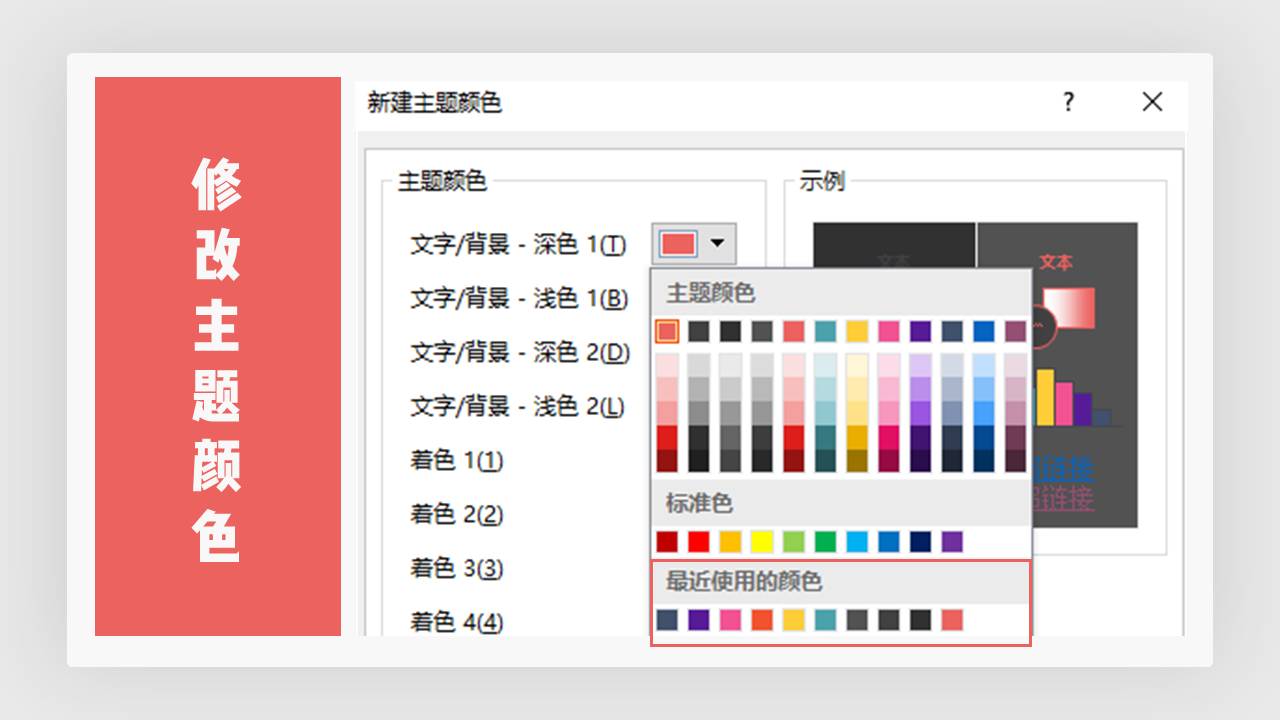Select the dark red standard color
Image resolution: width=1280 pixels, height=720 pixels.
tap(666, 538)
